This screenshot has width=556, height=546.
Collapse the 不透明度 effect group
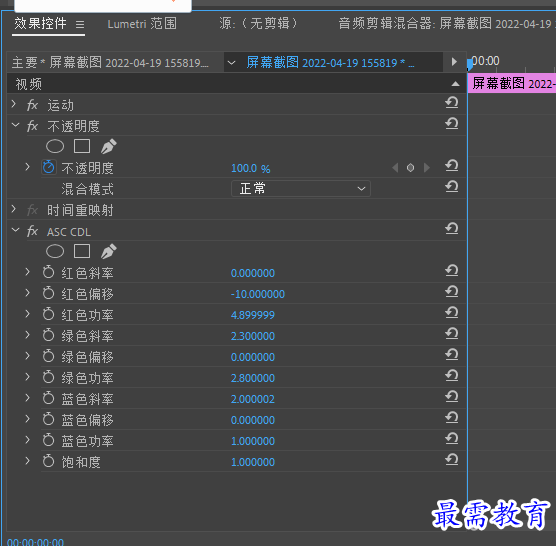[x=15, y=125]
